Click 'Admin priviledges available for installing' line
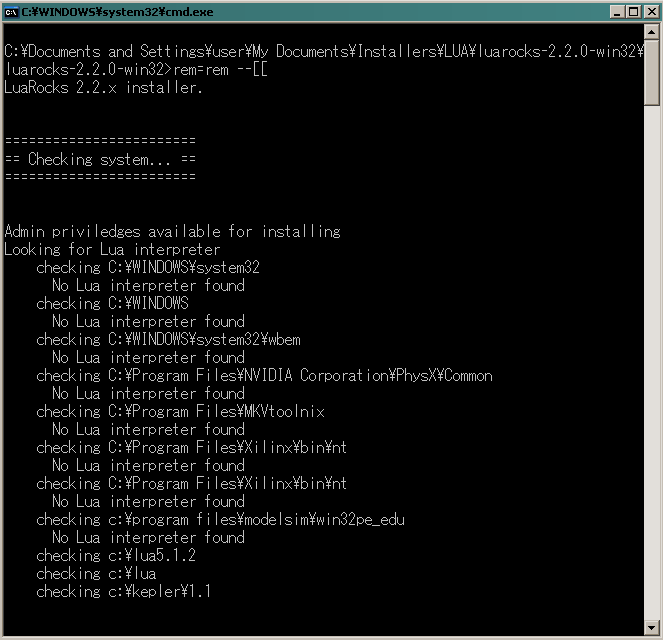This screenshot has width=663, height=640. click(173, 231)
